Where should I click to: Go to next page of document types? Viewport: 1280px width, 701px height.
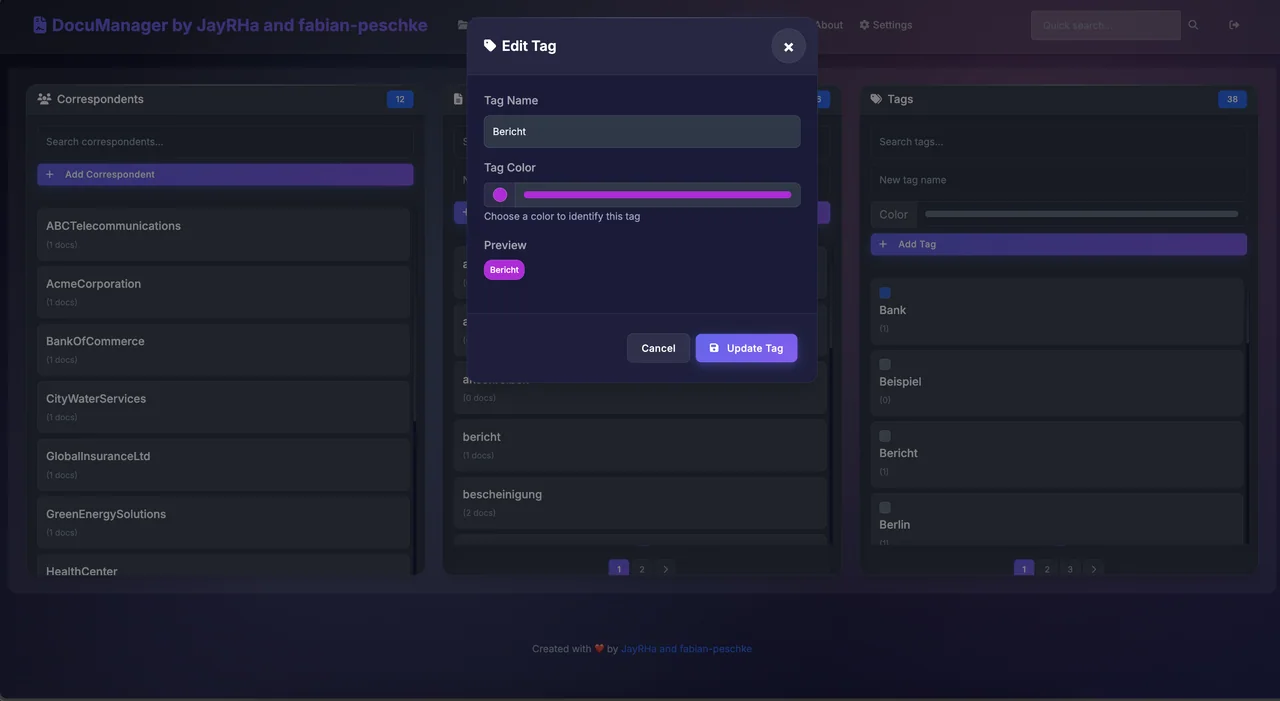[666, 569]
